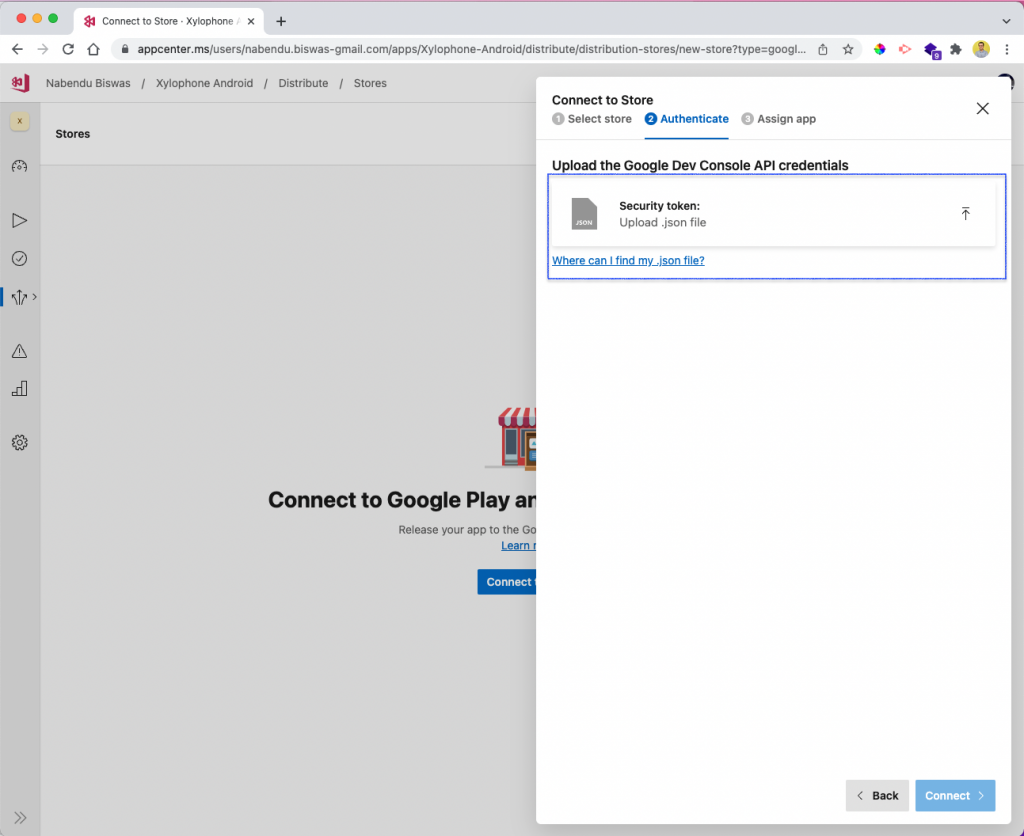Expand Distribute submenu chevron in sidebar
1024x836 pixels.
coord(35,297)
